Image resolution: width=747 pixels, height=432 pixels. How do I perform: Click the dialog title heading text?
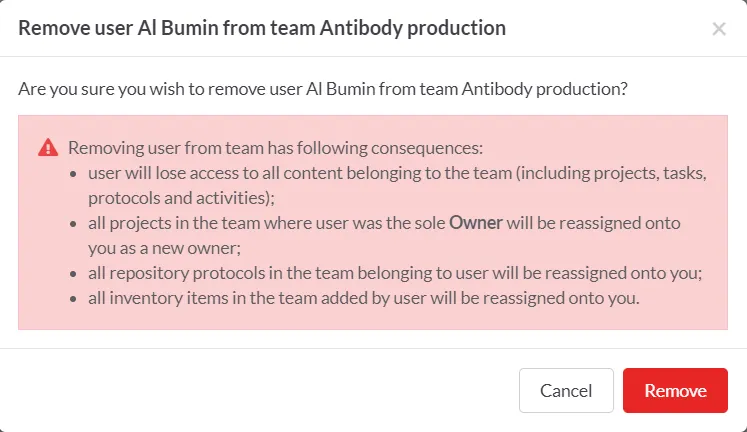coord(262,28)
